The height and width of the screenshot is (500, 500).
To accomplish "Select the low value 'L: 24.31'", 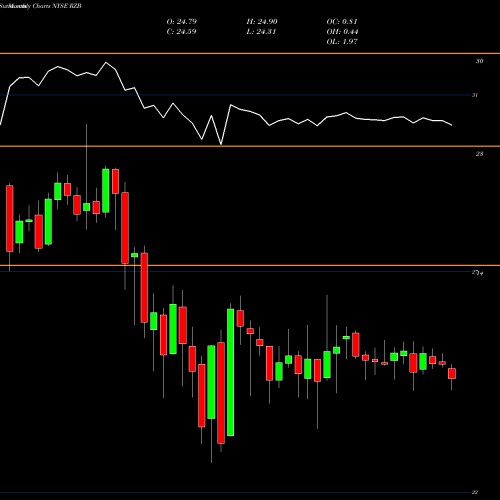I will click(x=261, y=32).
